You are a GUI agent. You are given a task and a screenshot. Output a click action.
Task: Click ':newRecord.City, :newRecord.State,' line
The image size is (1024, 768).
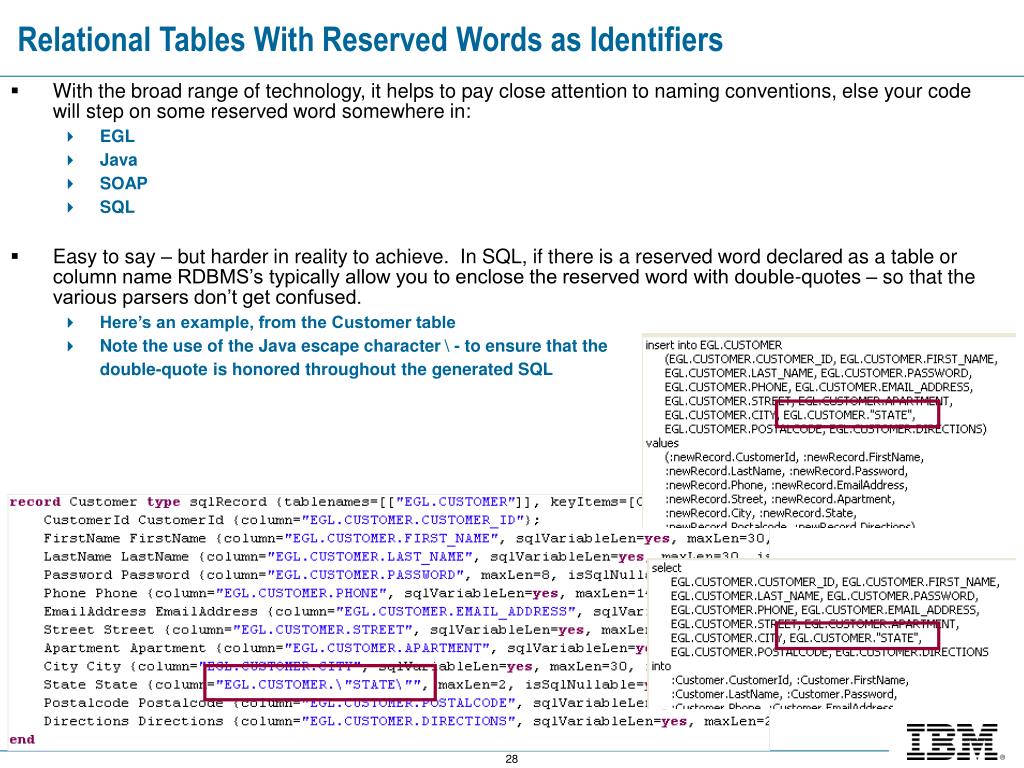point(760,513)
